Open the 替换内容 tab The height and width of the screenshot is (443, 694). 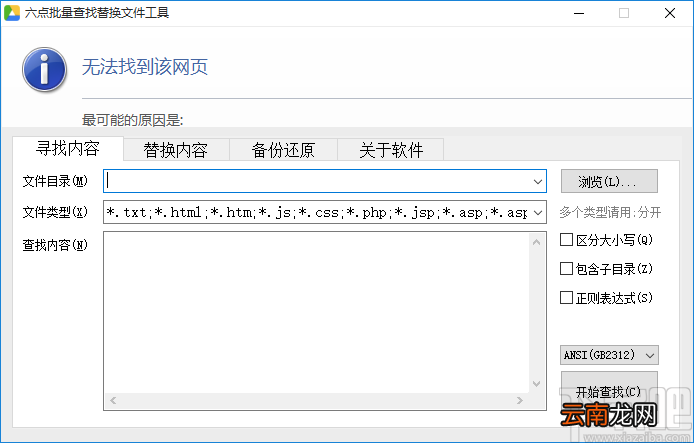coord(176,150)
